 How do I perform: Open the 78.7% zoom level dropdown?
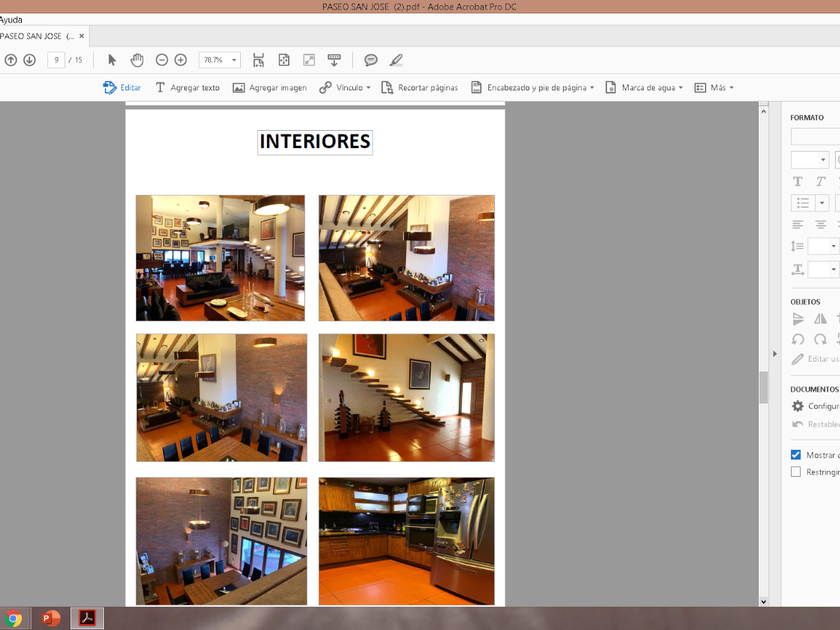click(x=234, y=60)
